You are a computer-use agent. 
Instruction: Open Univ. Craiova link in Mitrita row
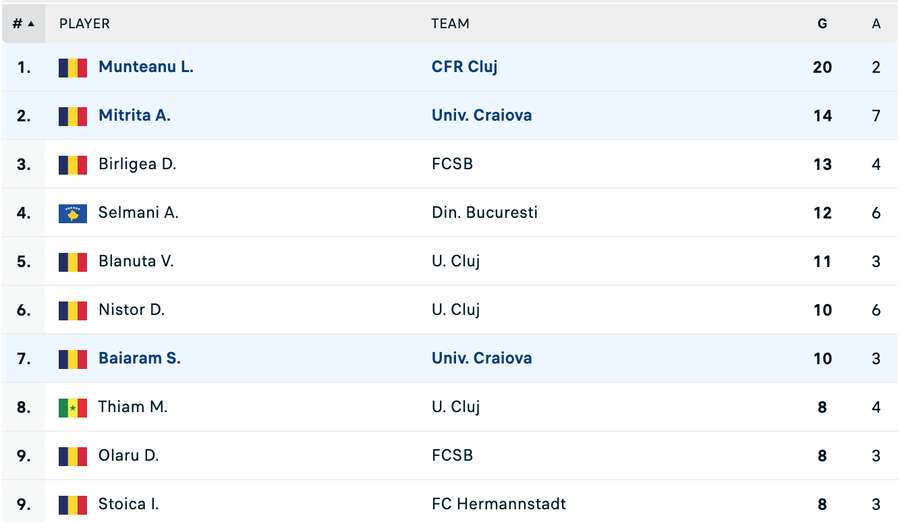tap(482, 115)
